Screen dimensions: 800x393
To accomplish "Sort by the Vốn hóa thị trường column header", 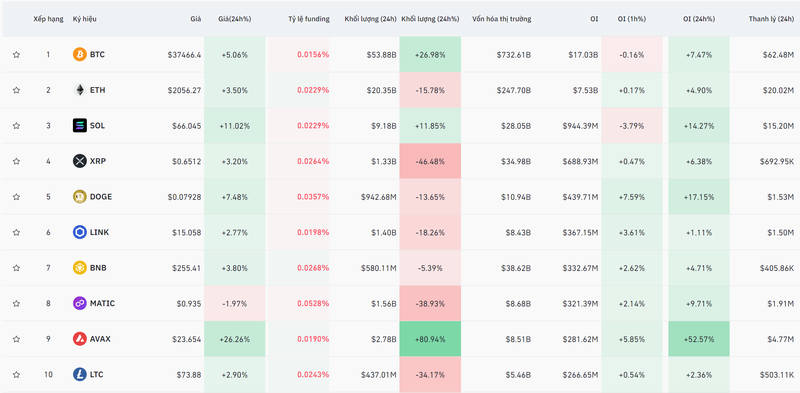I will pyautogui.click(x=502, y=19).
